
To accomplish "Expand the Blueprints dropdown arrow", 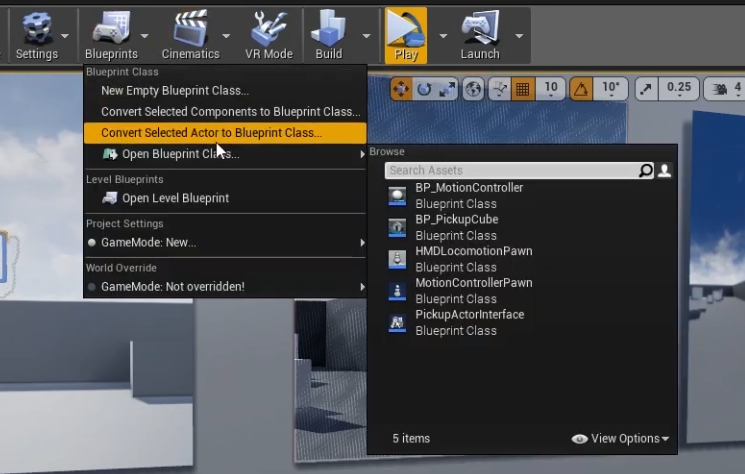I will click(x=144, y=36).
